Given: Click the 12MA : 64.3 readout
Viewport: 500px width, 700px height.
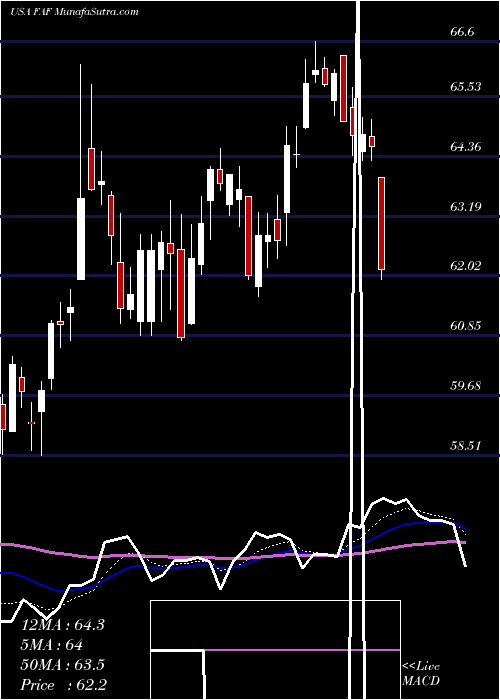Looking at the screenshot, I should click(63, 624).
